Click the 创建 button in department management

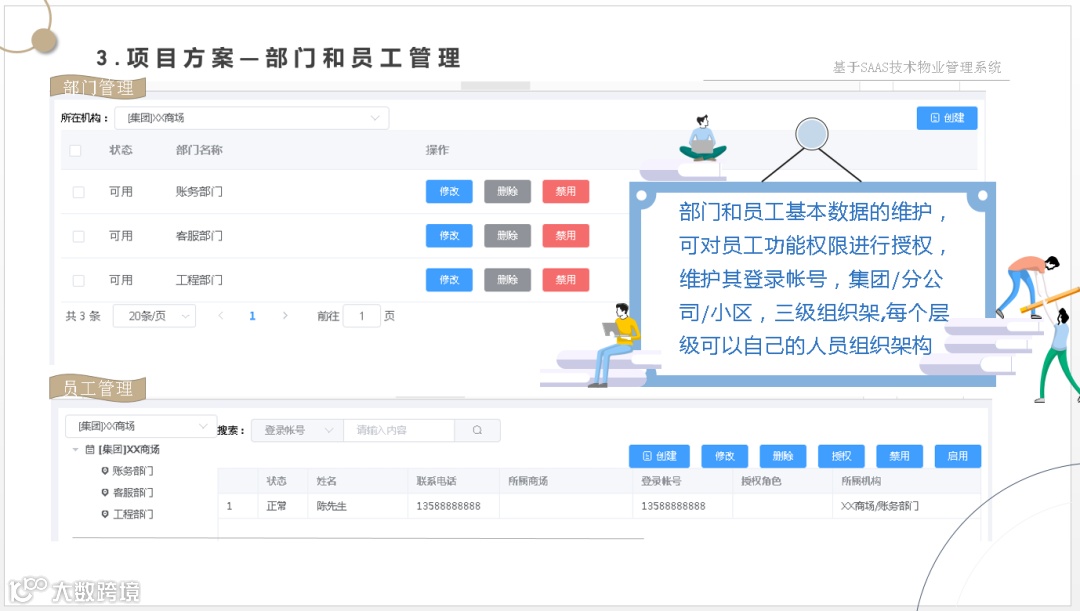946,118
